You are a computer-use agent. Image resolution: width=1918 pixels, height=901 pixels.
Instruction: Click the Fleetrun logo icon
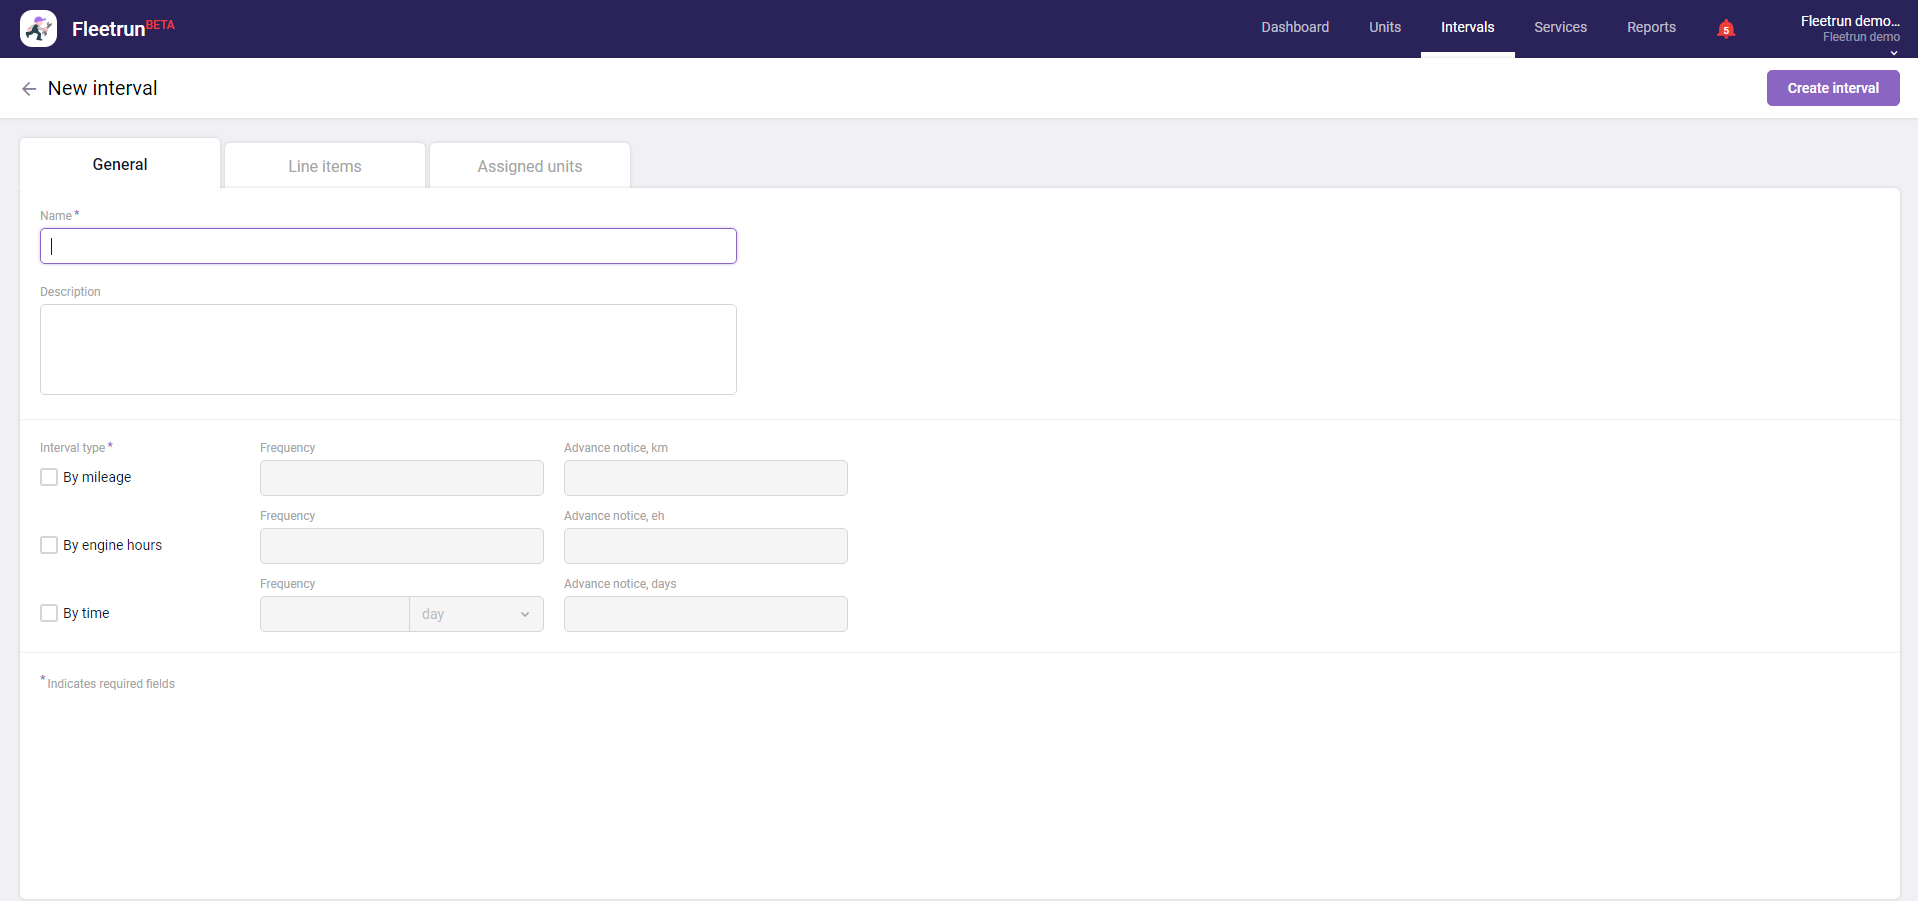point(38,29)
